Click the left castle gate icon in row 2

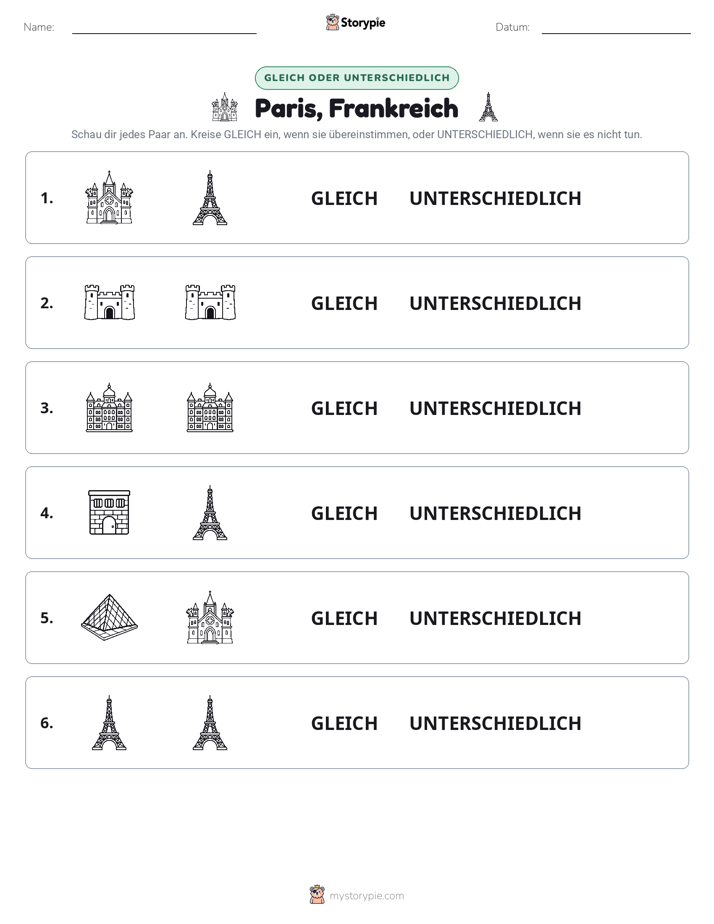(x=109, y=302)
